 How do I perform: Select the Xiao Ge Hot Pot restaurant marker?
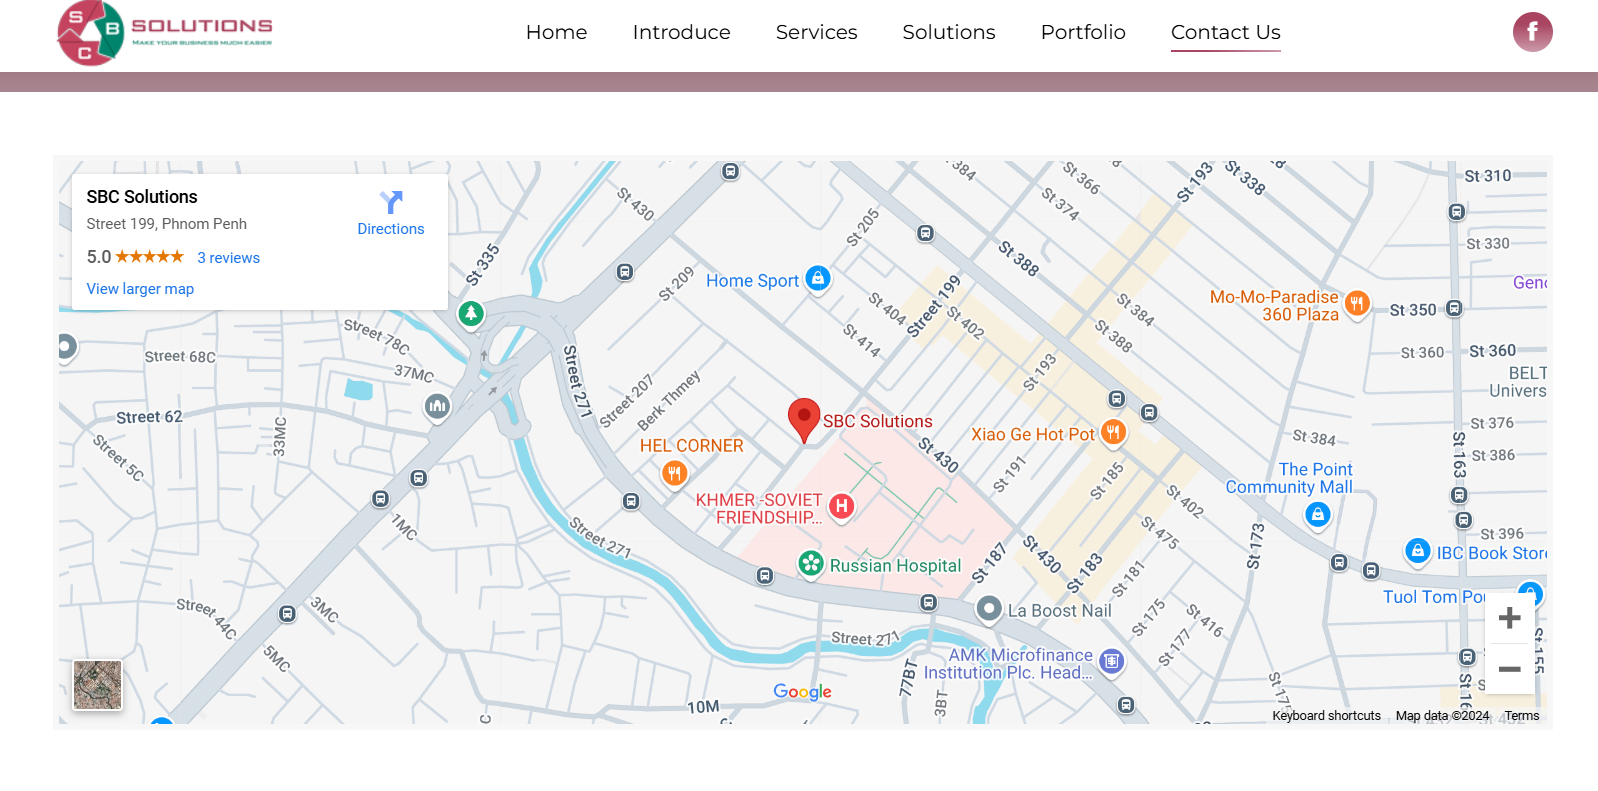(1113, 432)
